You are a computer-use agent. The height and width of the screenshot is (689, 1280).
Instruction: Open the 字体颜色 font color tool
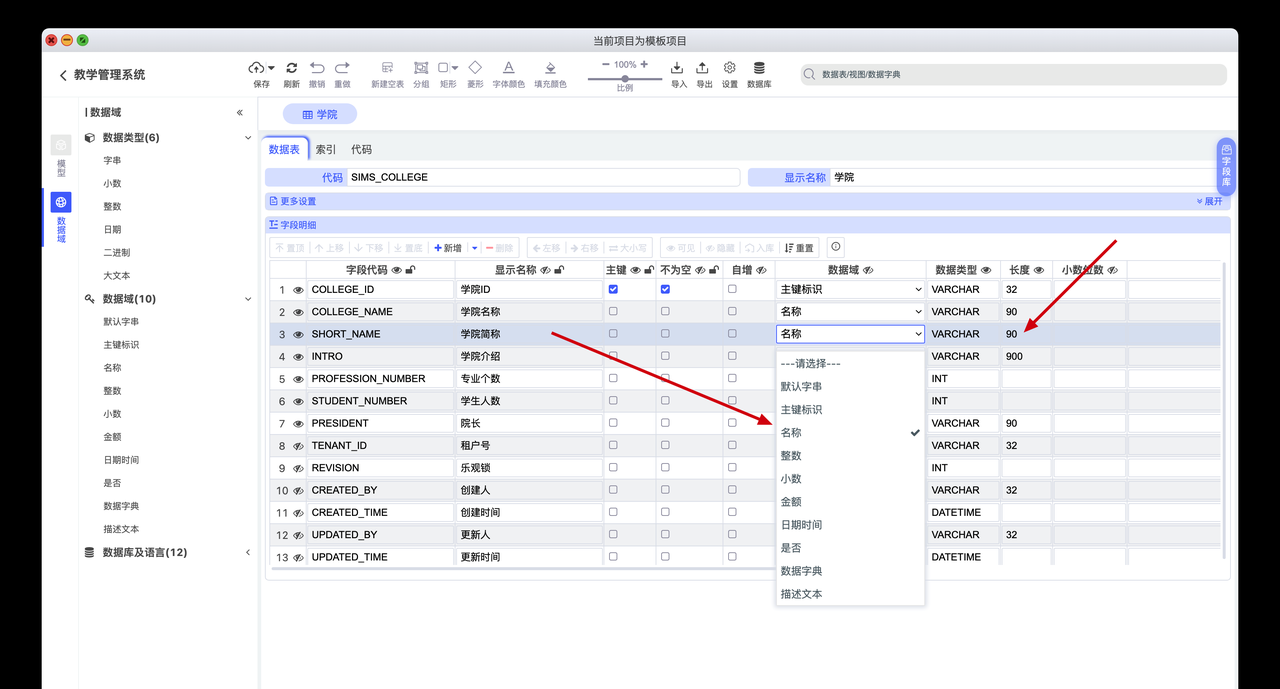[508, 70]
